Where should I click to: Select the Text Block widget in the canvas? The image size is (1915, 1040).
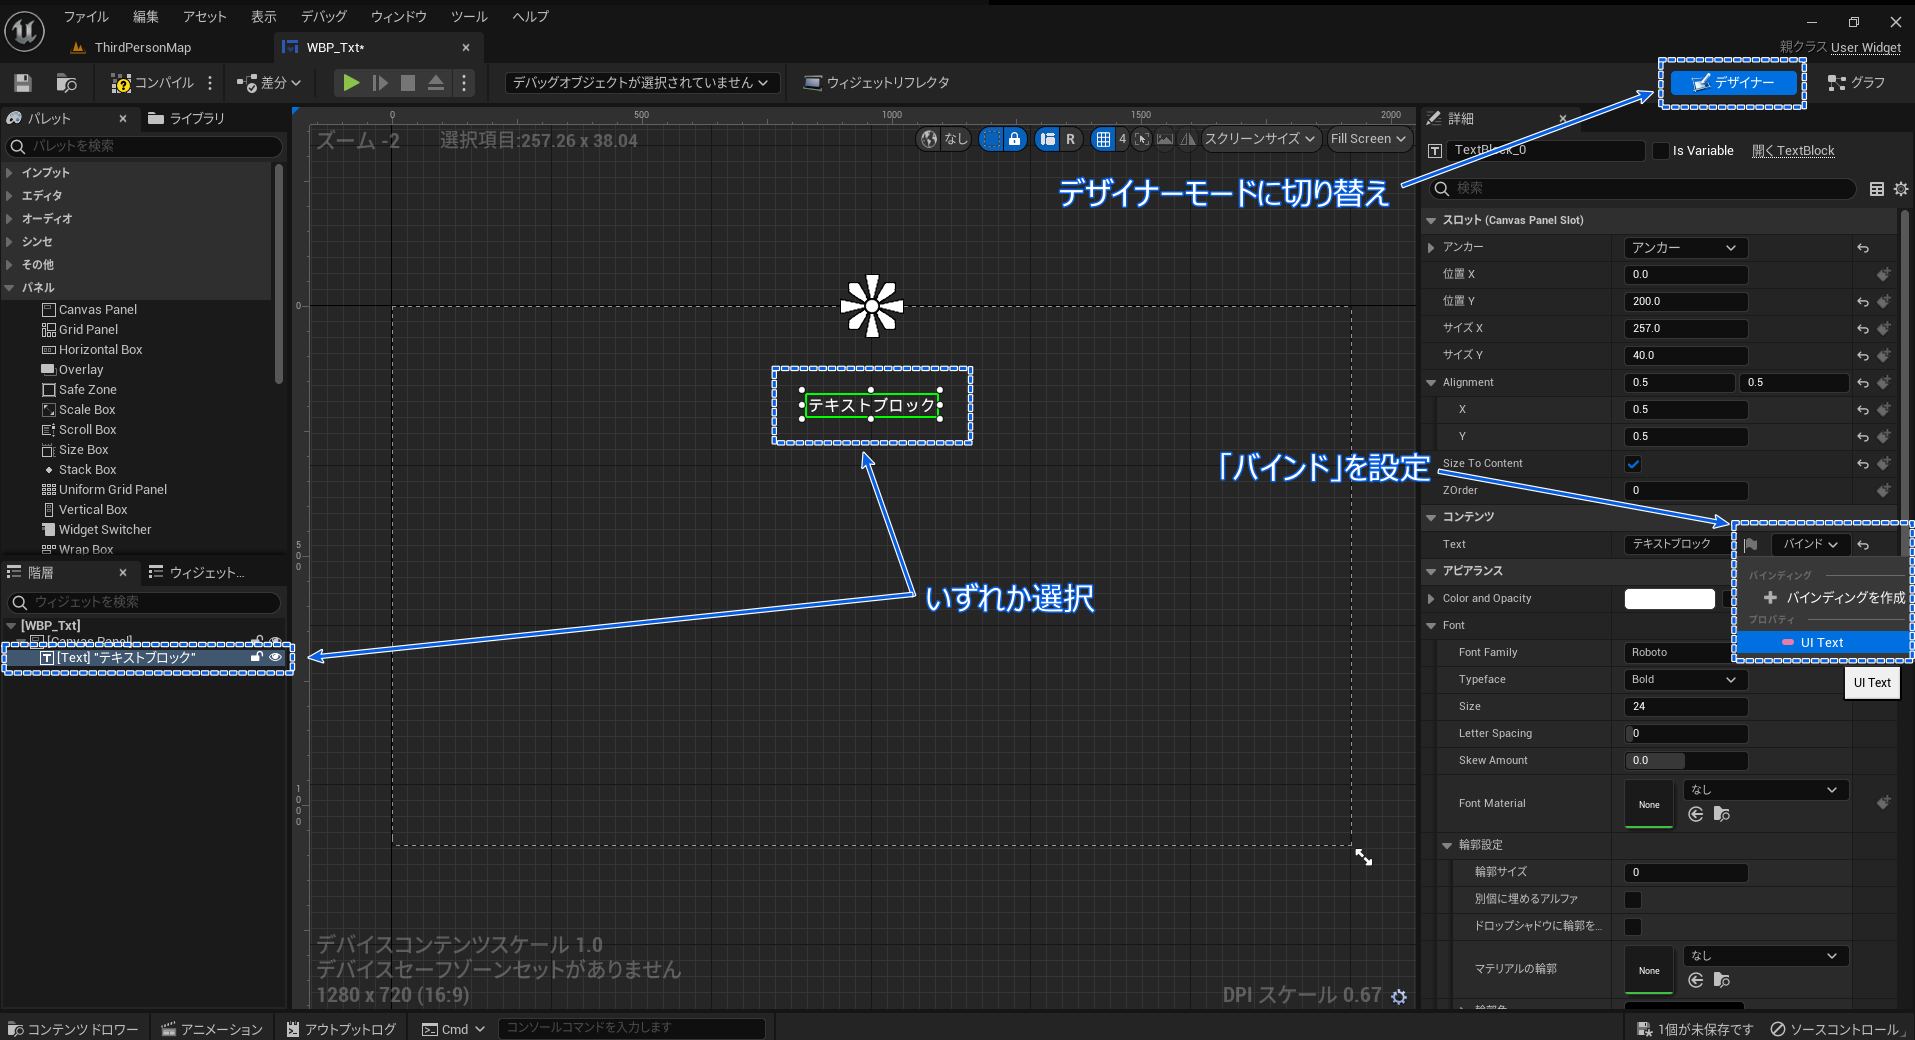pos(871,406)
